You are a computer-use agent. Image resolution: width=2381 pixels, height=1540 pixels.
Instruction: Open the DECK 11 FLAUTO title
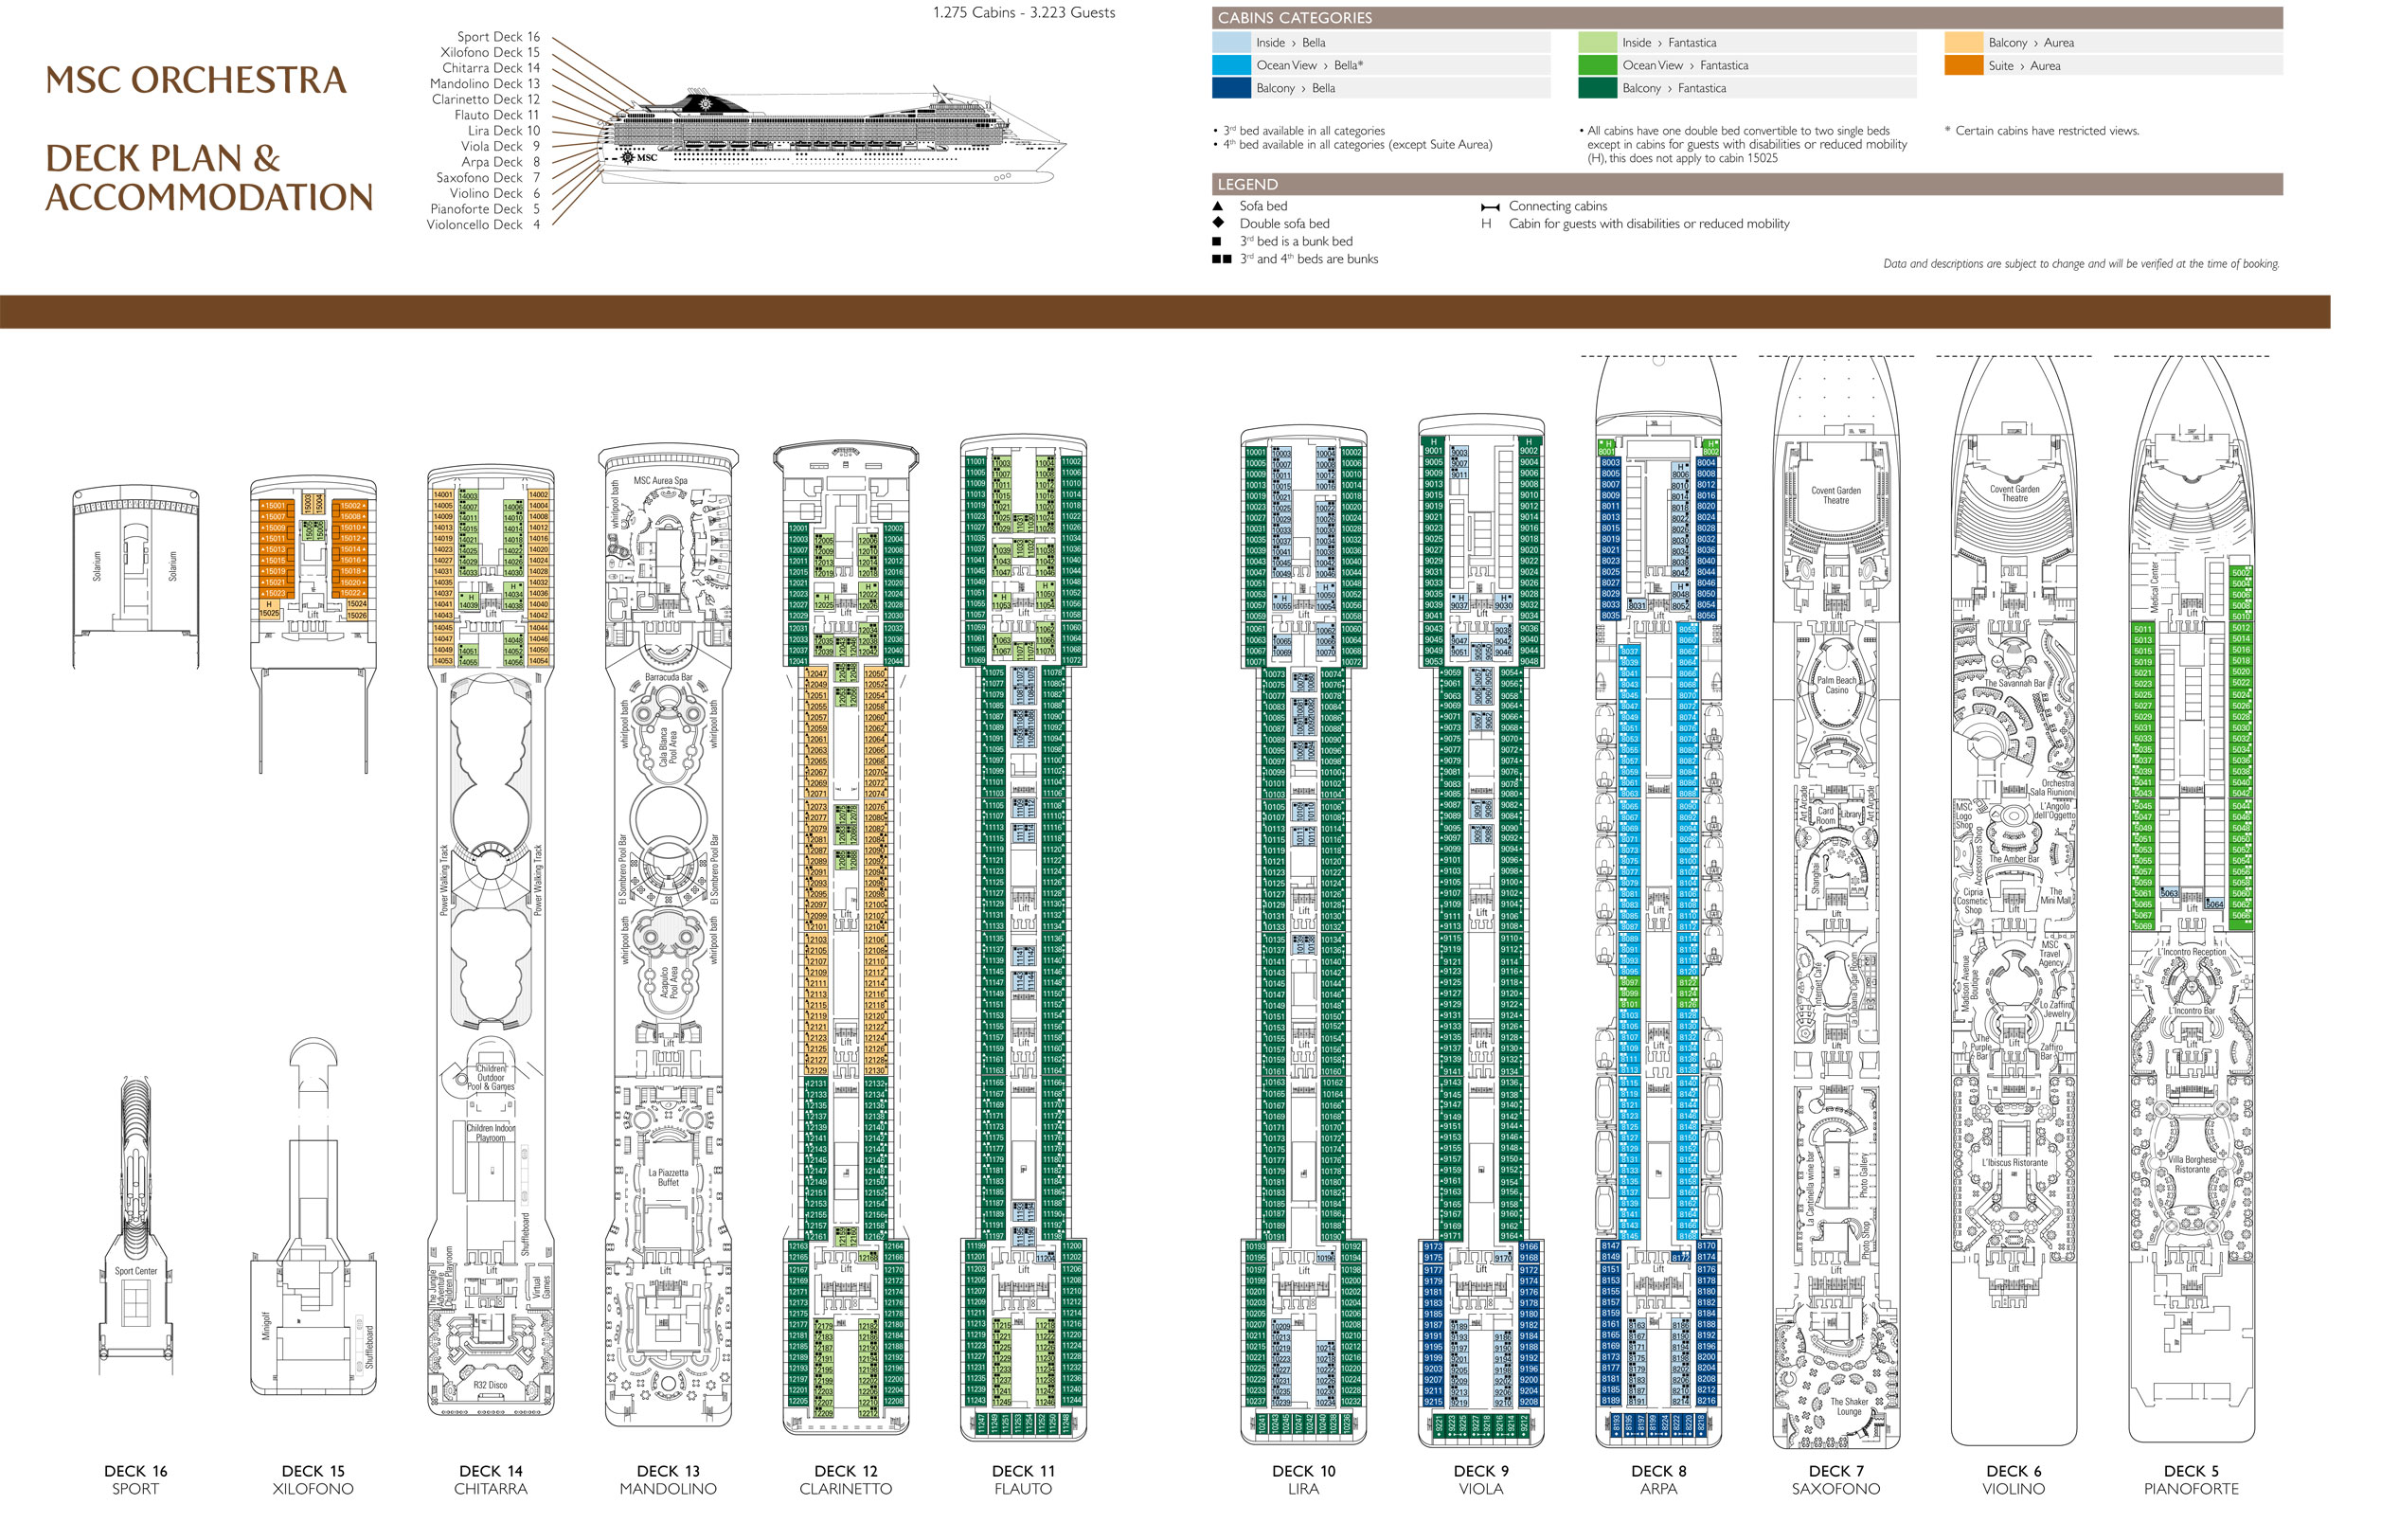[1023, 1480]
